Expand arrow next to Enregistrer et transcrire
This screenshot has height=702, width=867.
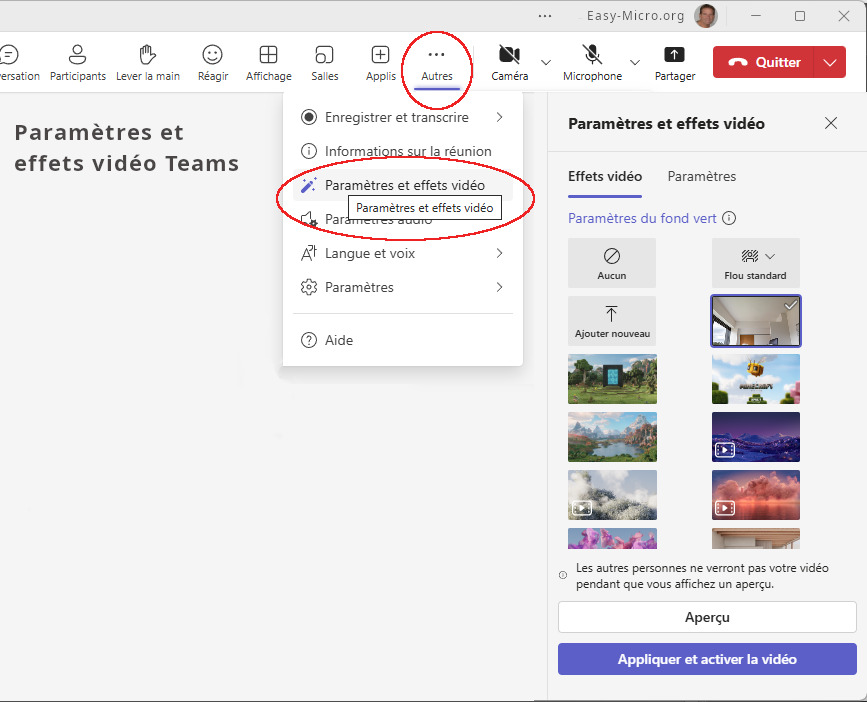click(x=499, y=117)
